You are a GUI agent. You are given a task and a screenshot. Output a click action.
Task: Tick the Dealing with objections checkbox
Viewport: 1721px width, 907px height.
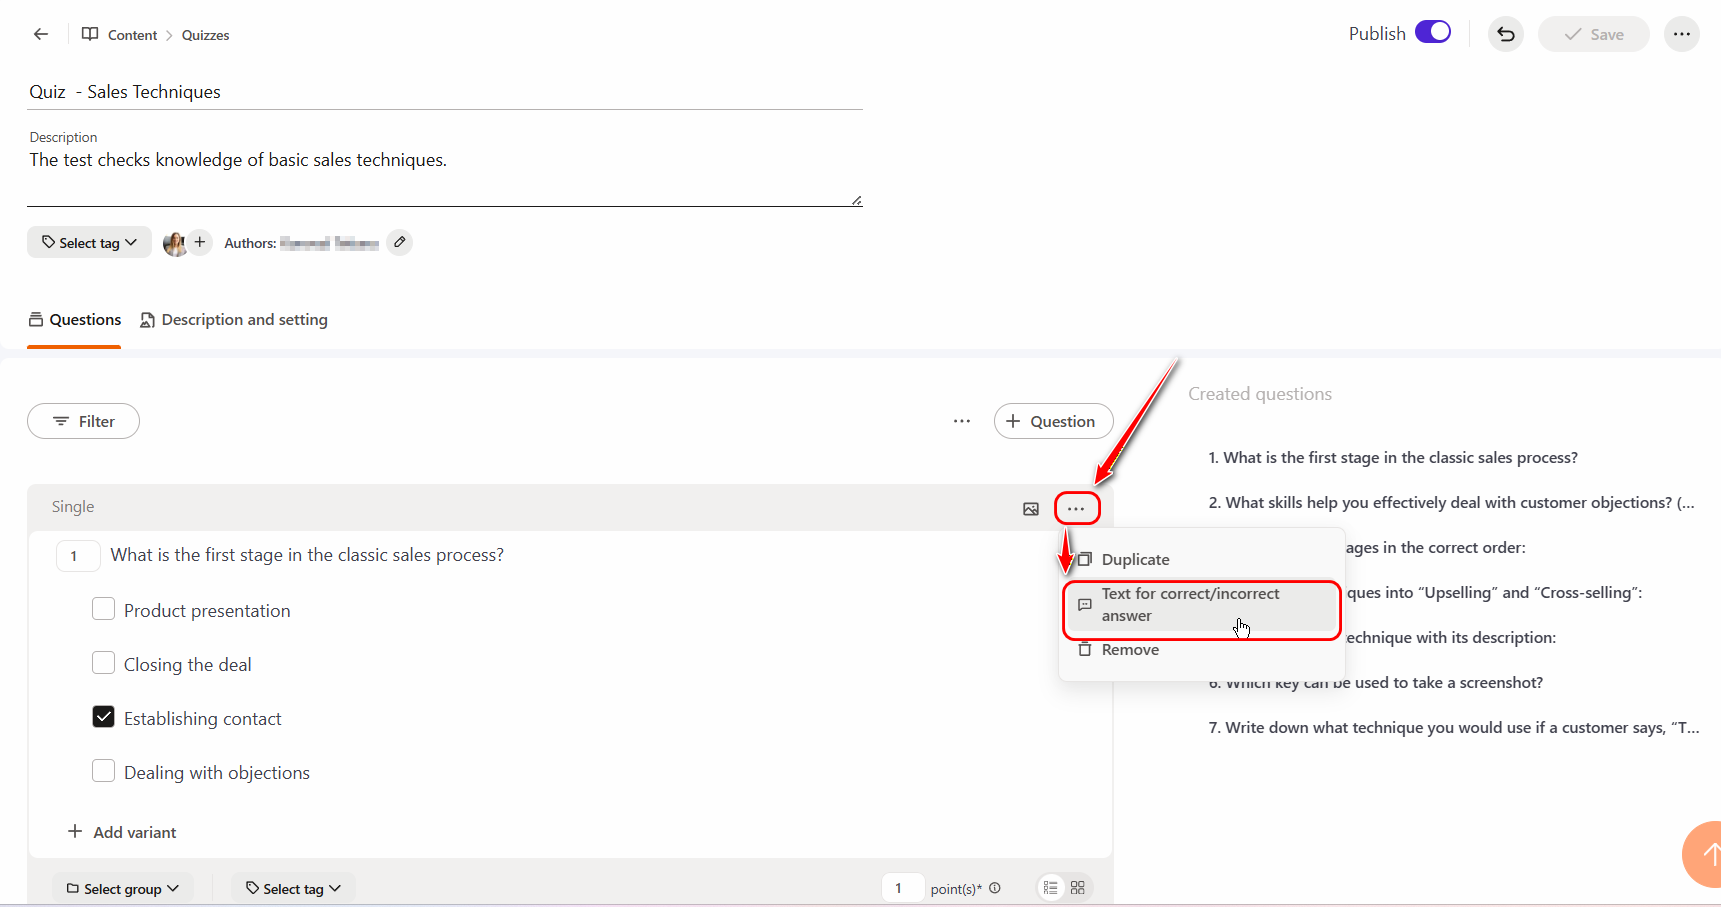103,771
